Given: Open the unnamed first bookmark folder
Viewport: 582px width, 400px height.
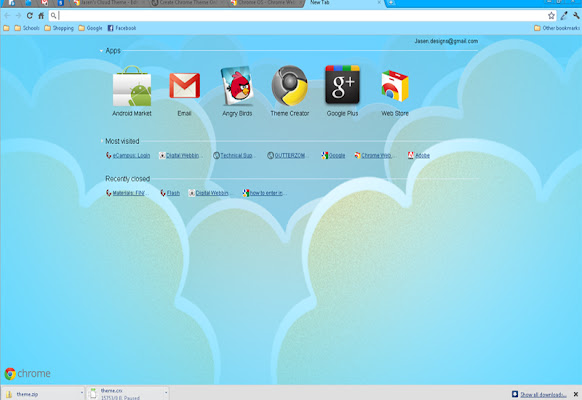Looking at the screenshot, I should click(6, 28).
